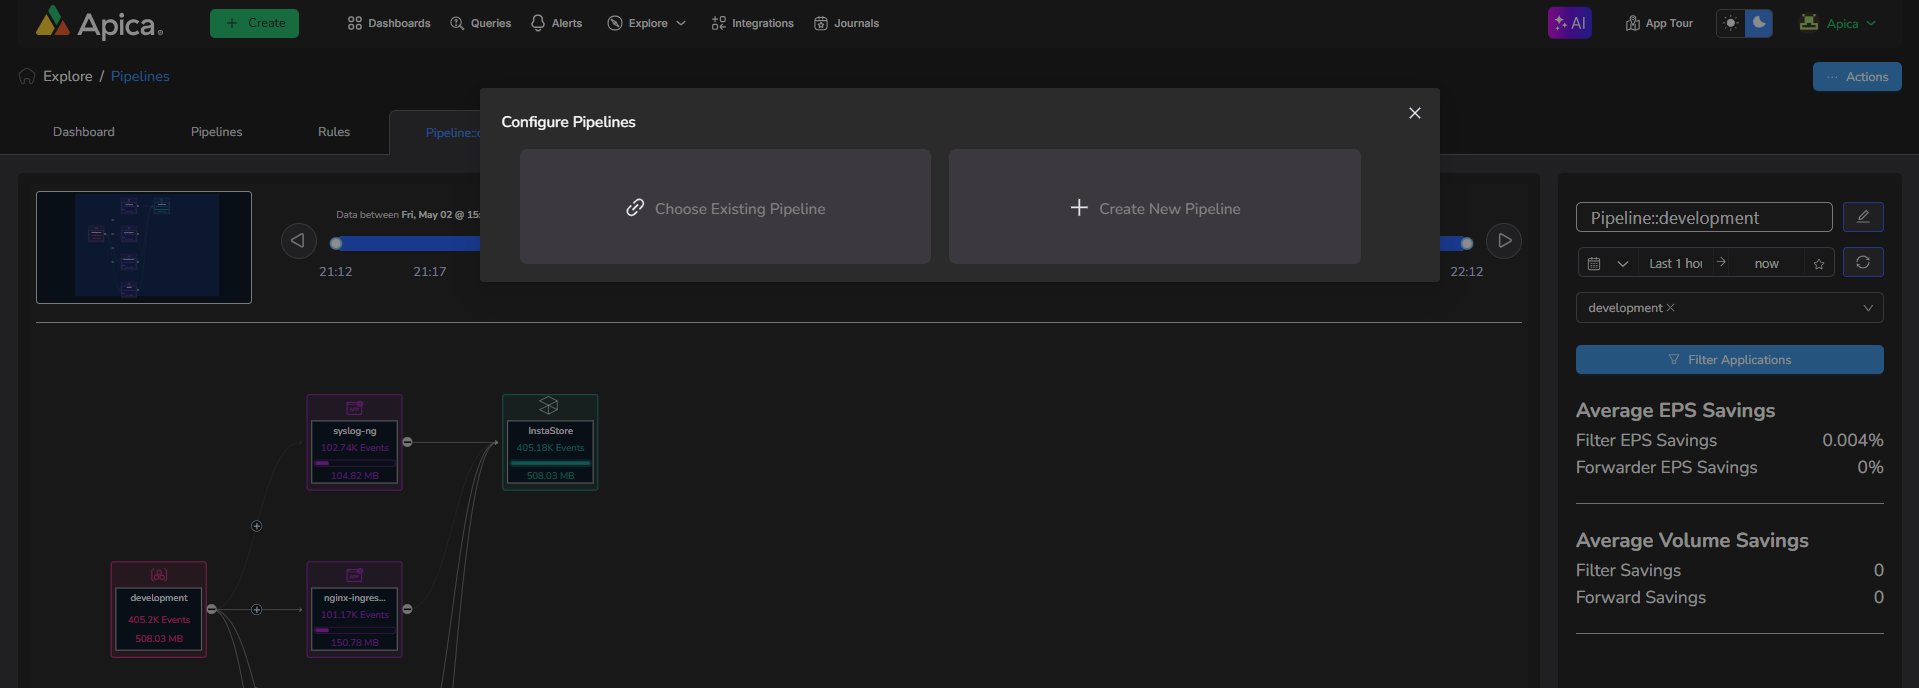Open the Dashboard tab

(84, 132)
